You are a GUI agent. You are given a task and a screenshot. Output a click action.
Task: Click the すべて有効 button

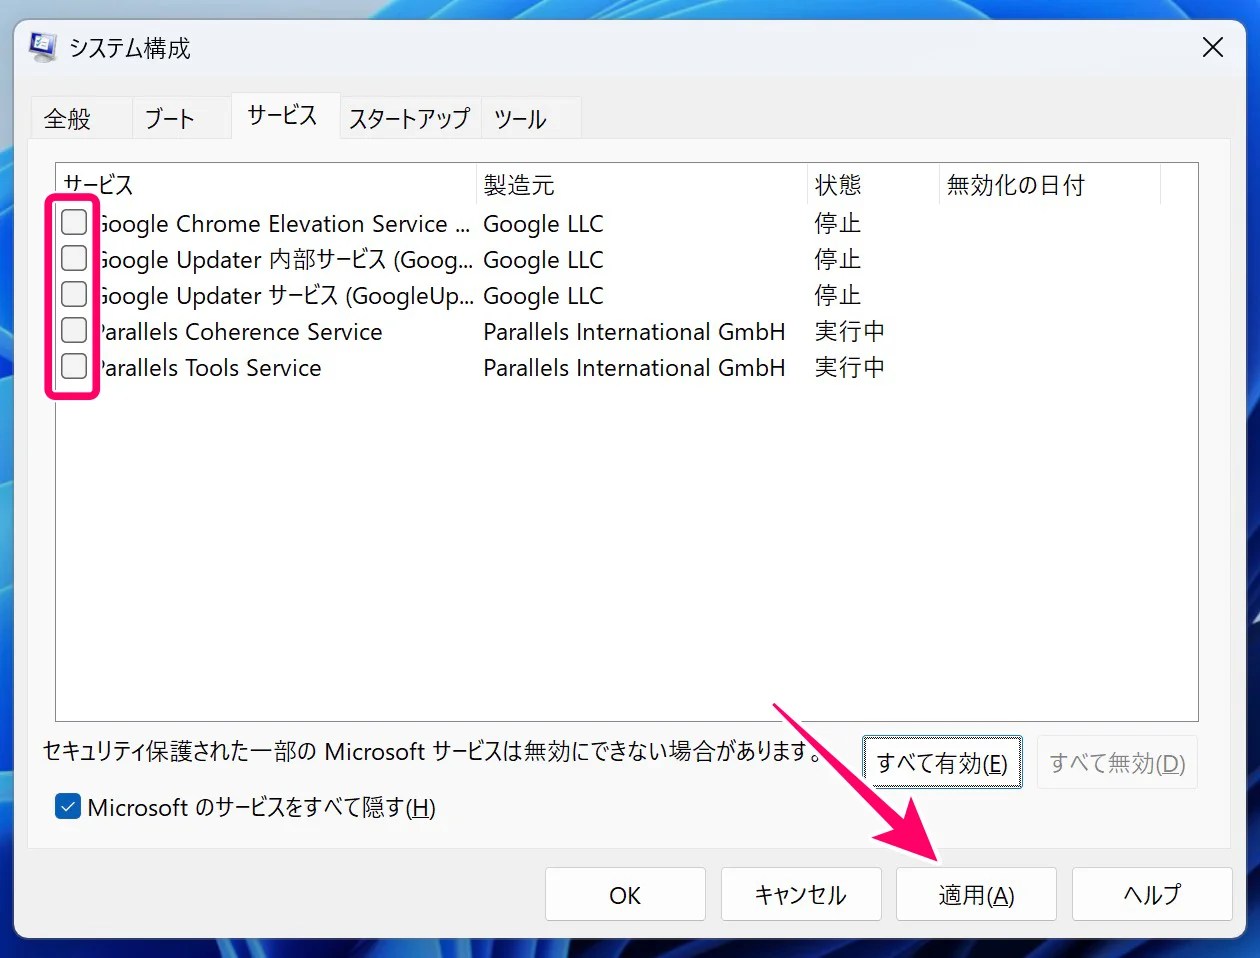click(x=941, y=761)
